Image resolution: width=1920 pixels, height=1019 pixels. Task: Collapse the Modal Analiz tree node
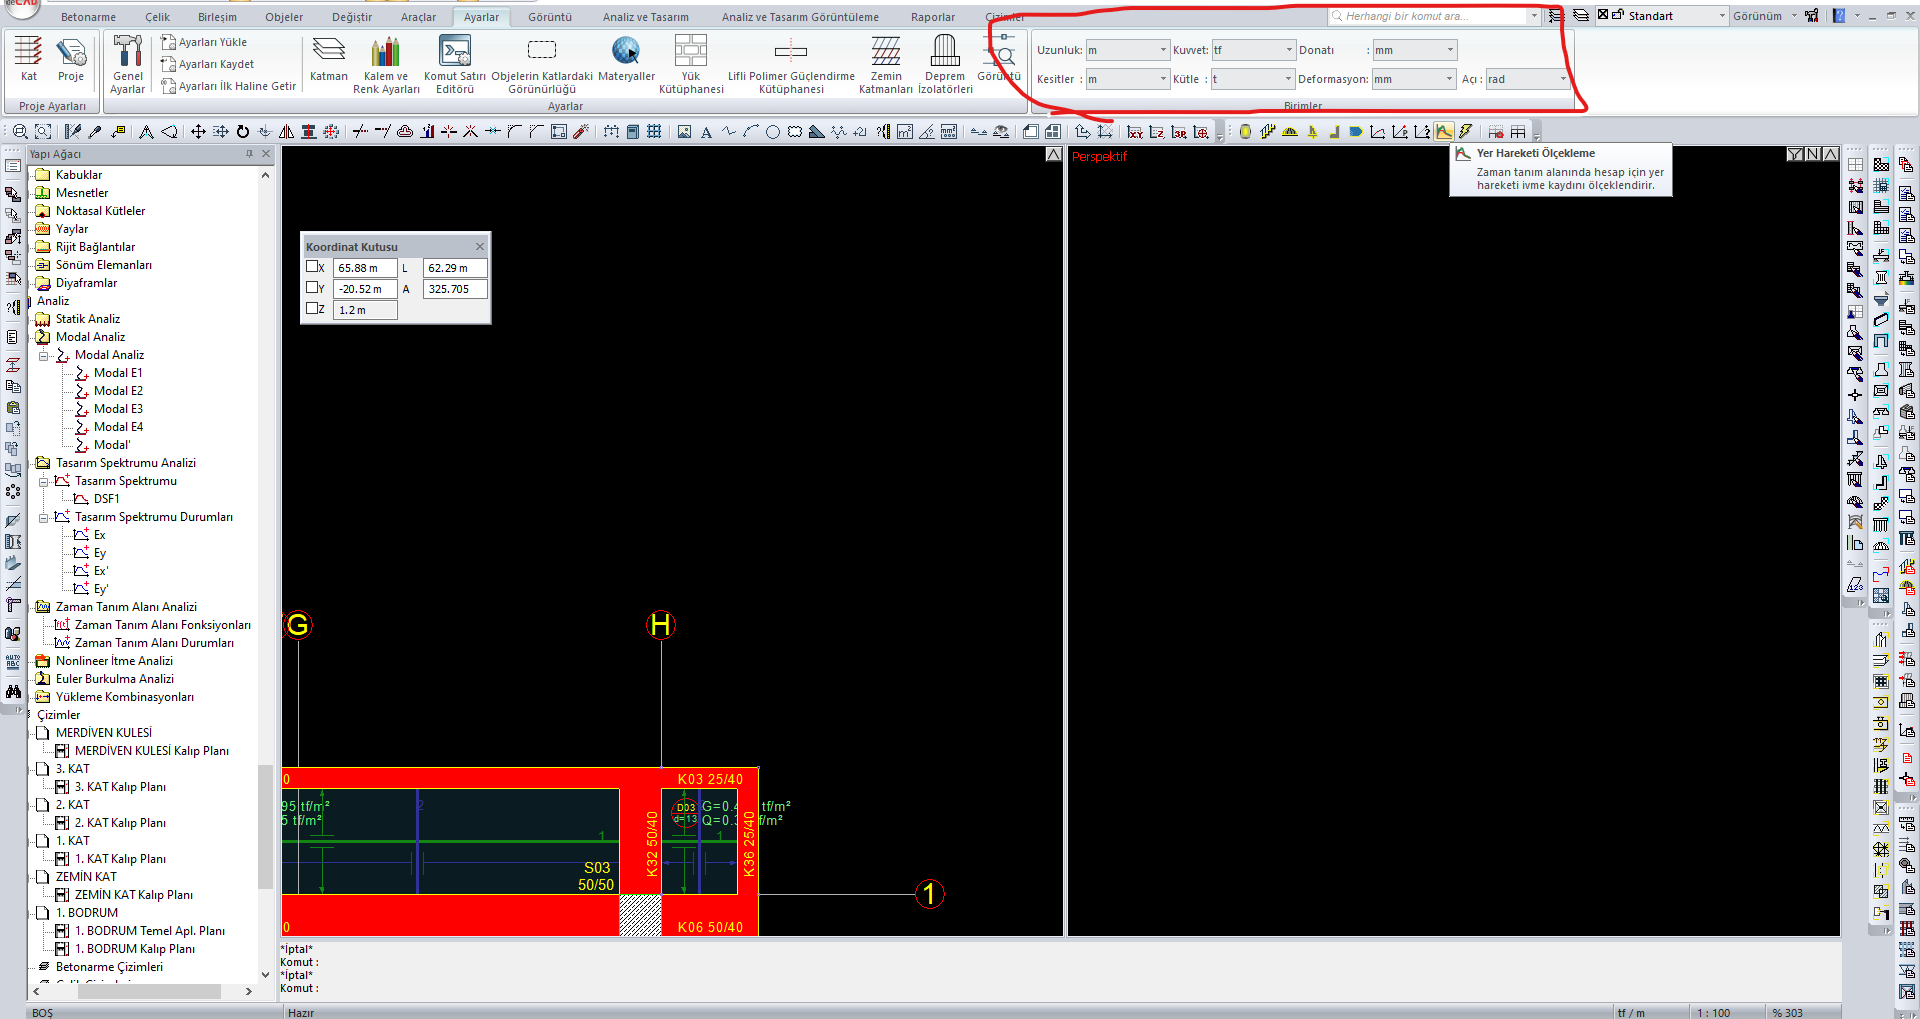tap(44, 355)
